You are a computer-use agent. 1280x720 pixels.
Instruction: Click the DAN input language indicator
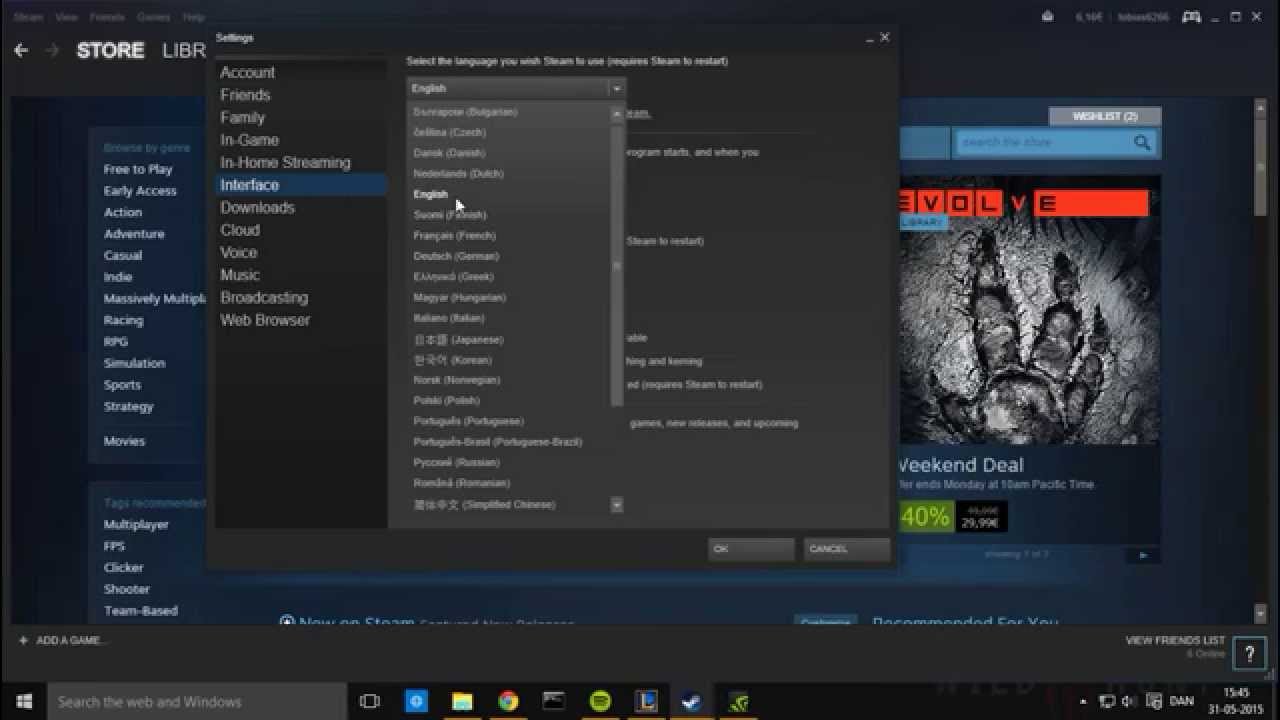[1181, 701]
